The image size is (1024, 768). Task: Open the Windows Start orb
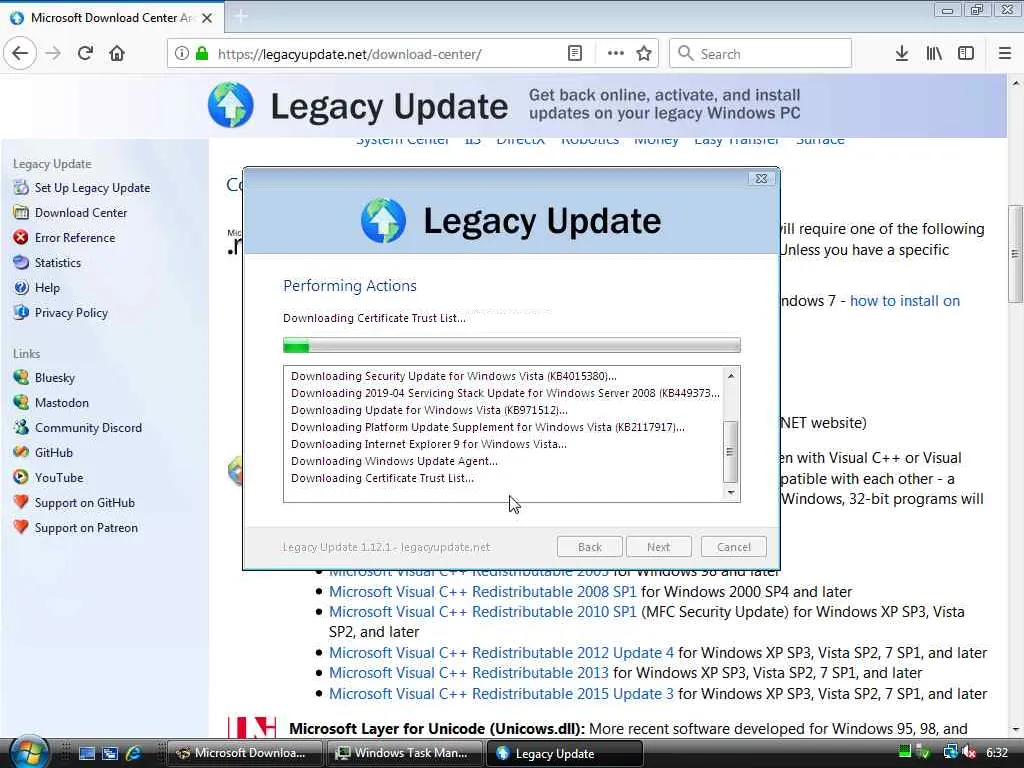[29, 751]
